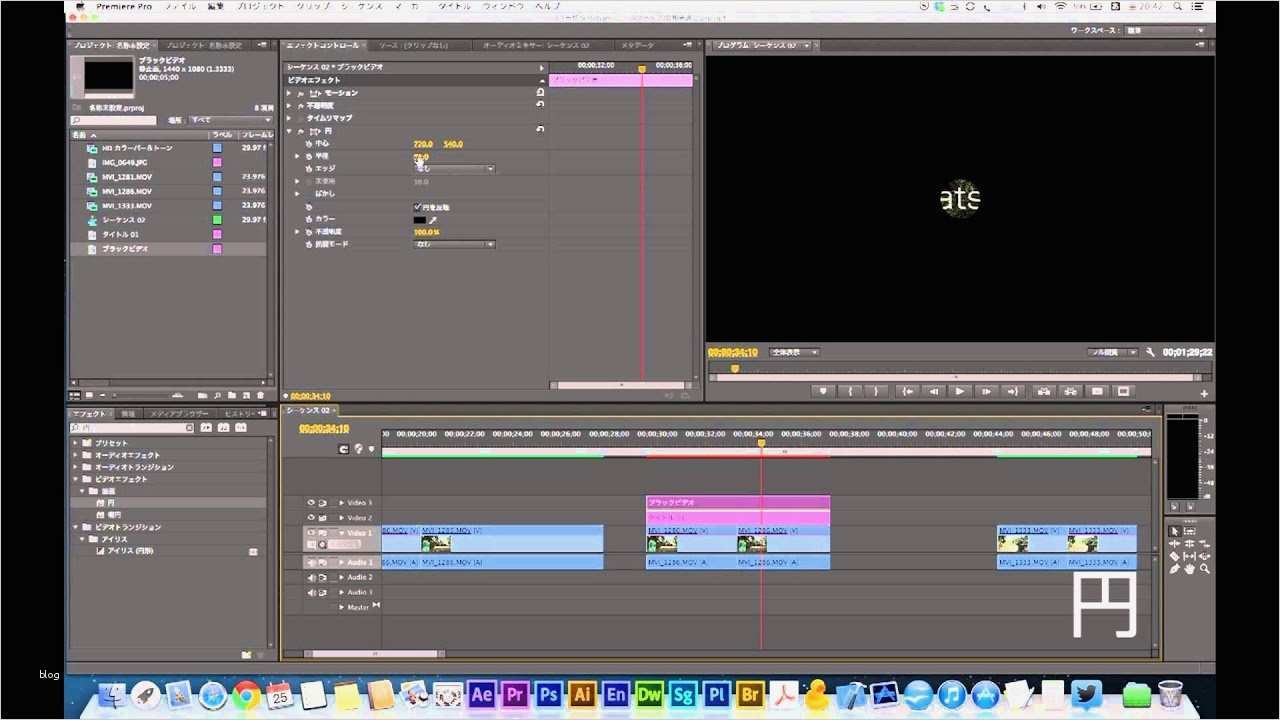Expand the プリセット folder in Effects panel

75,443
